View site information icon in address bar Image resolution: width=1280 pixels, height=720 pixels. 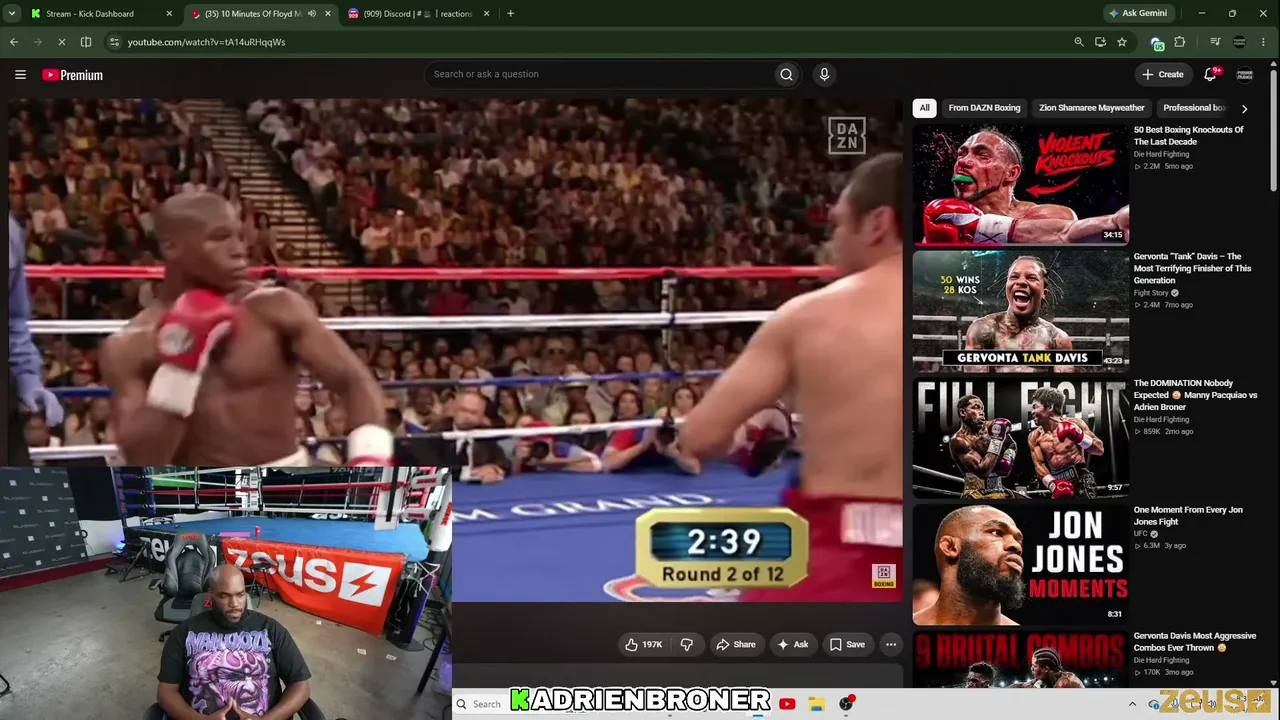[x=114, y=42]
